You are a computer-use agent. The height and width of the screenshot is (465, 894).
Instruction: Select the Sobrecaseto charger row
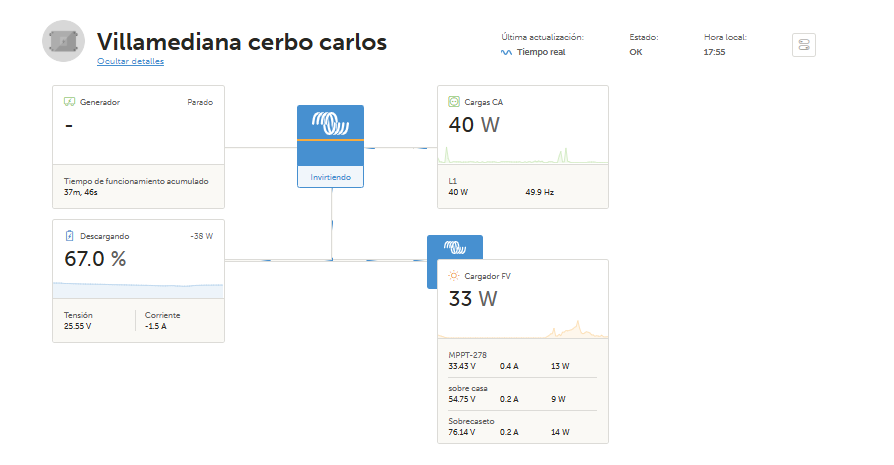point(523,427)
